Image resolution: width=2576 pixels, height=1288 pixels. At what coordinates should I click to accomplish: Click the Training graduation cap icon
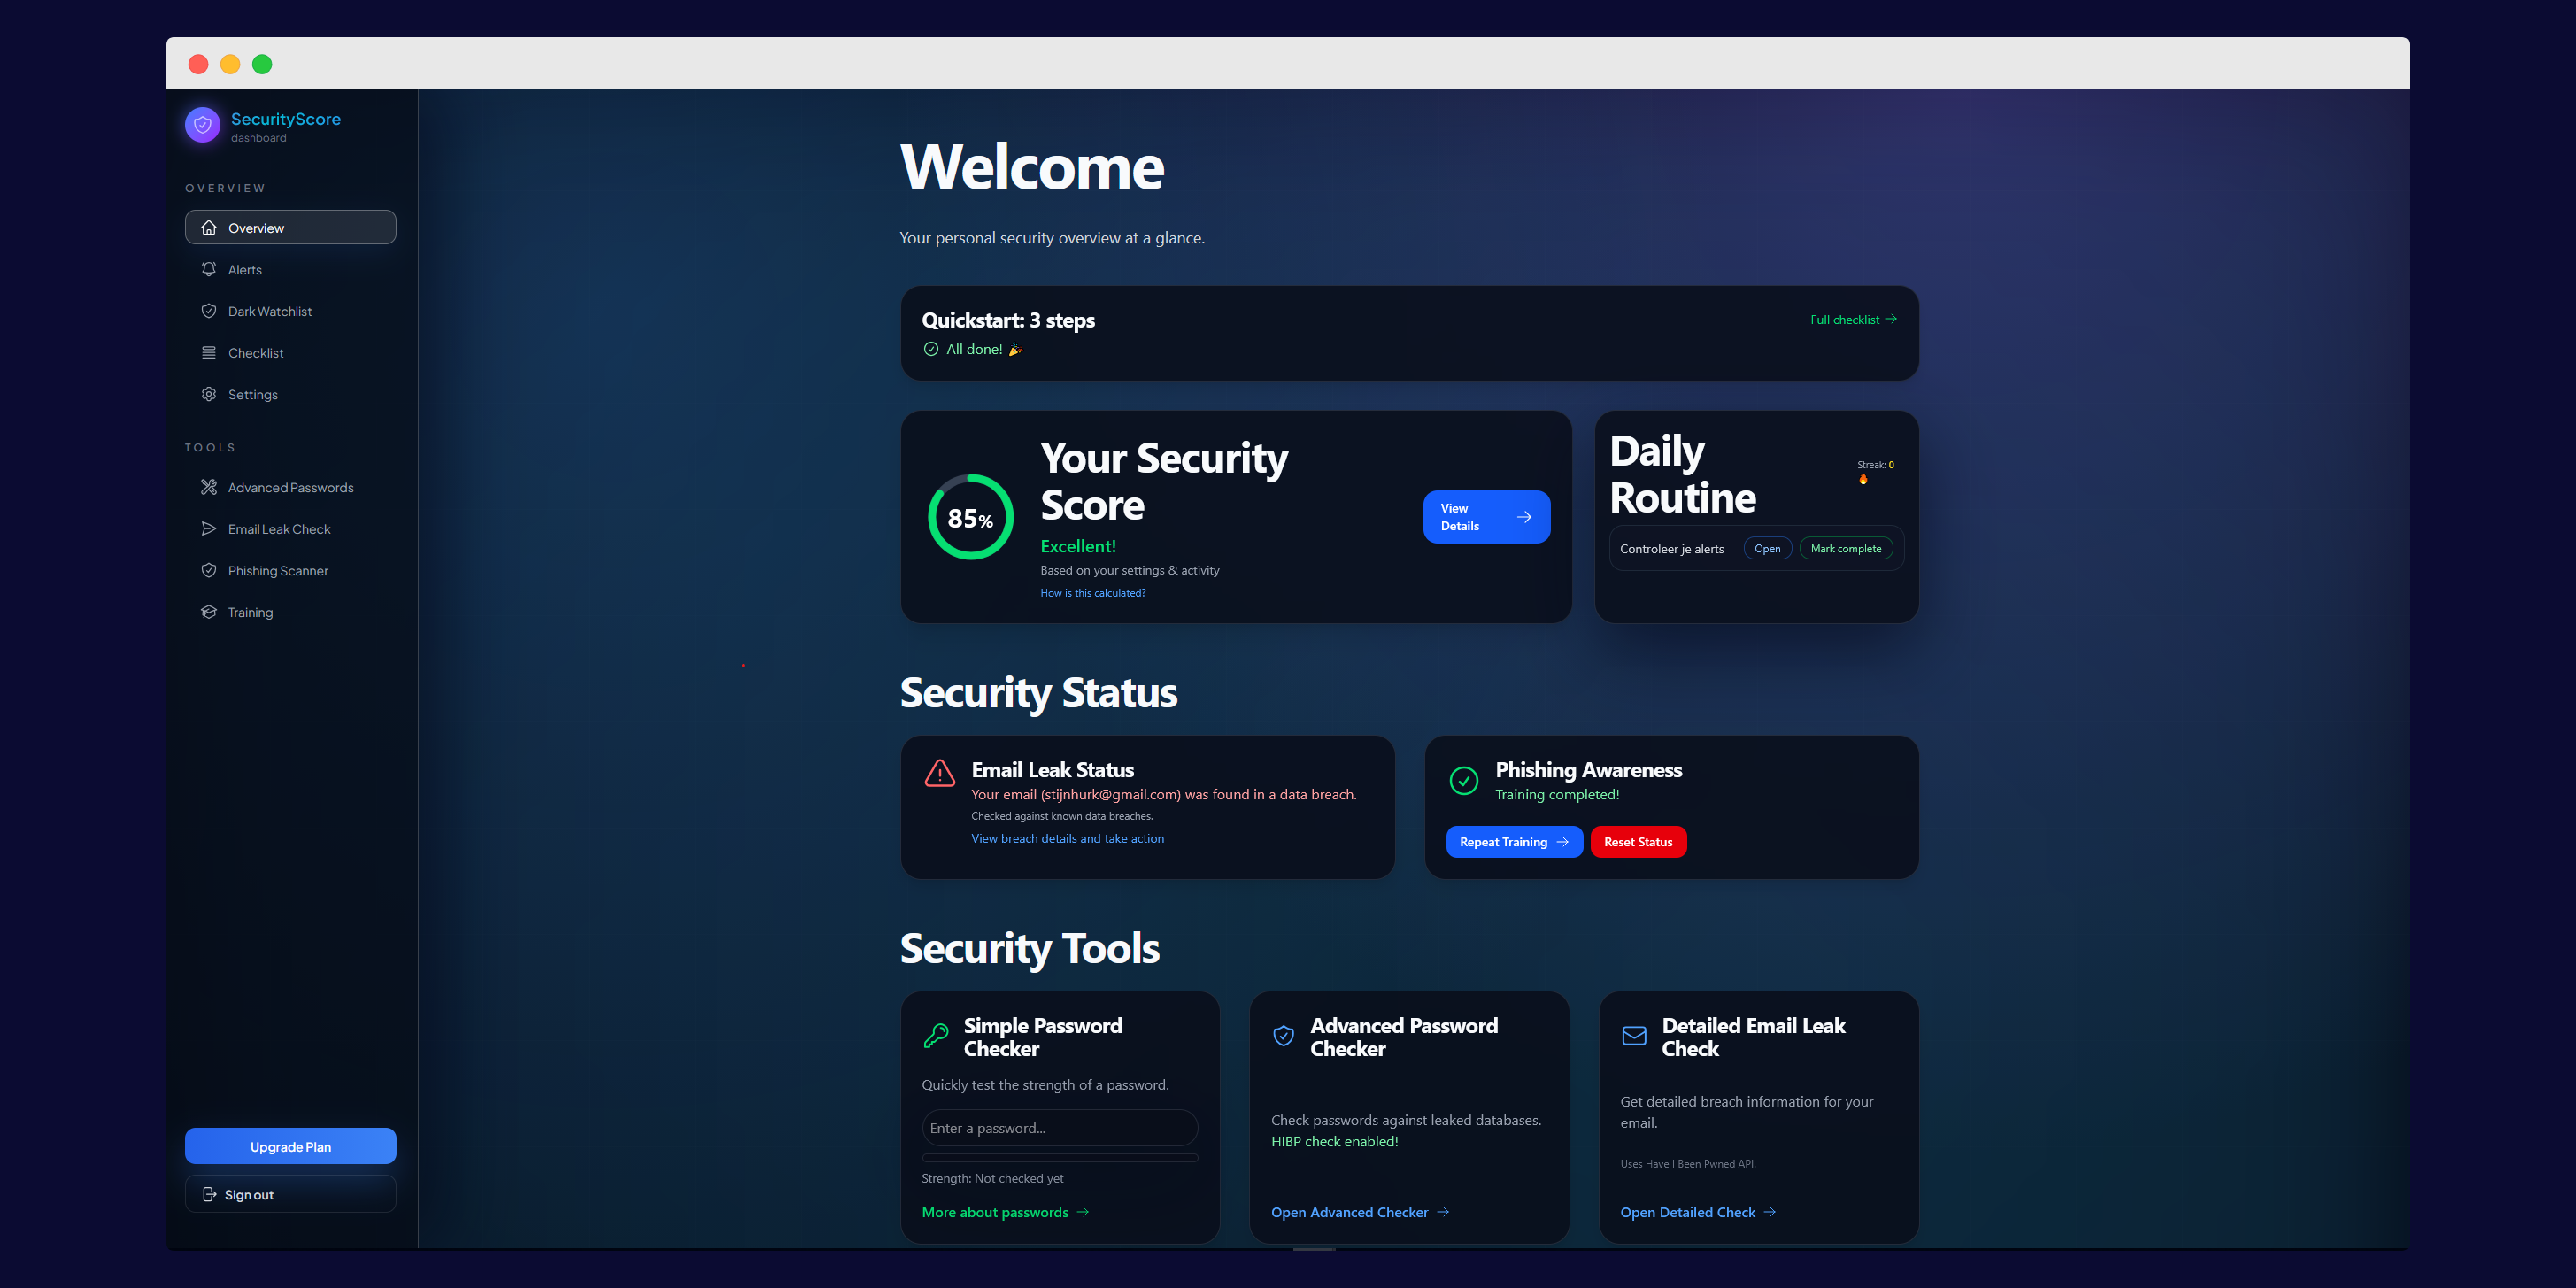[209, 611]
